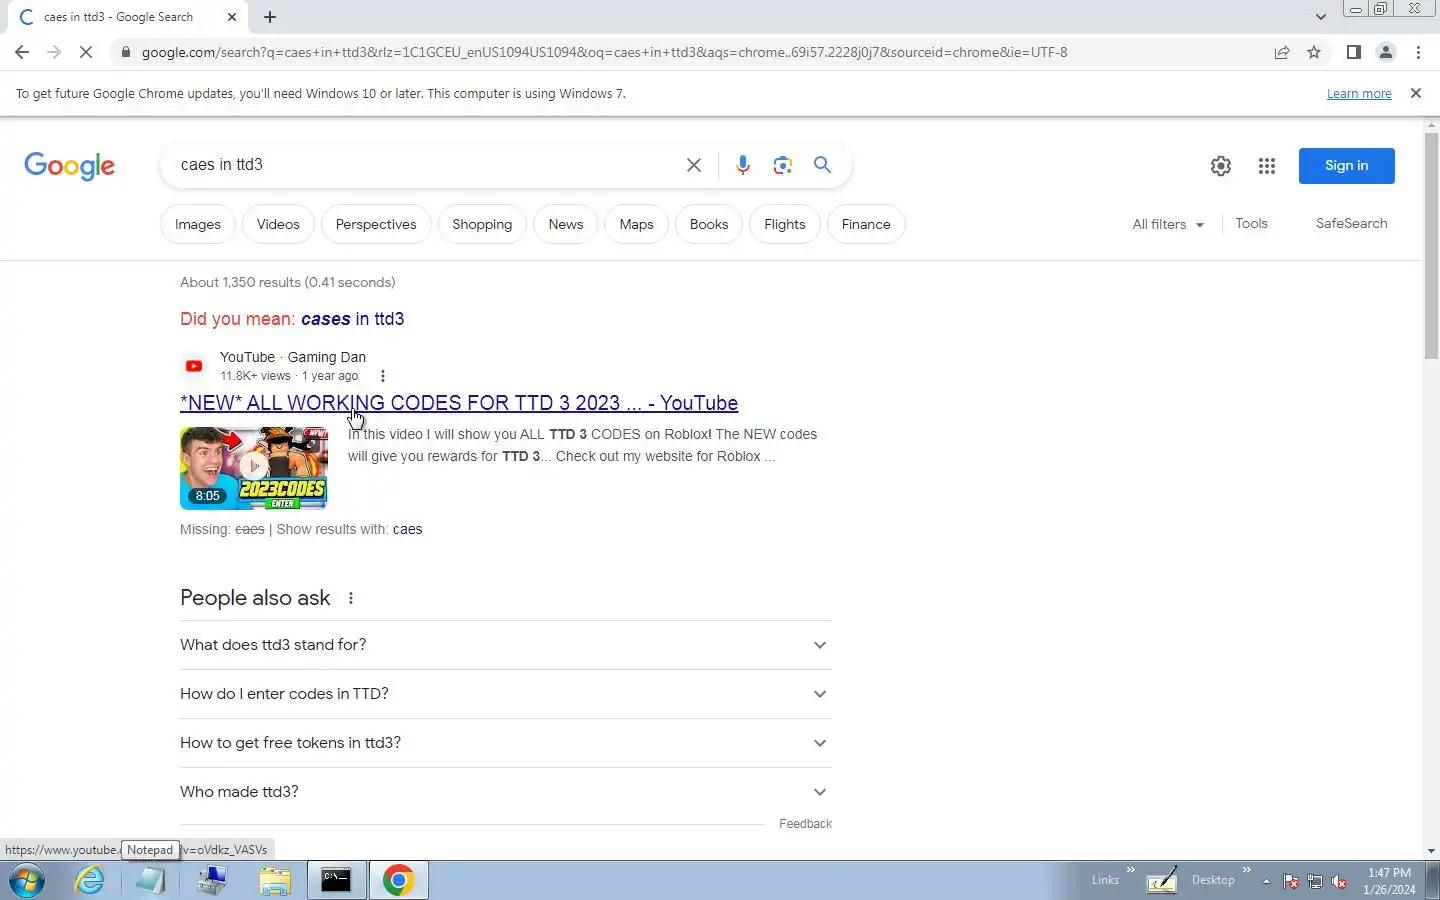Select the Shopping filter
Screen dimensions: 1440x900
coord(482,224)
